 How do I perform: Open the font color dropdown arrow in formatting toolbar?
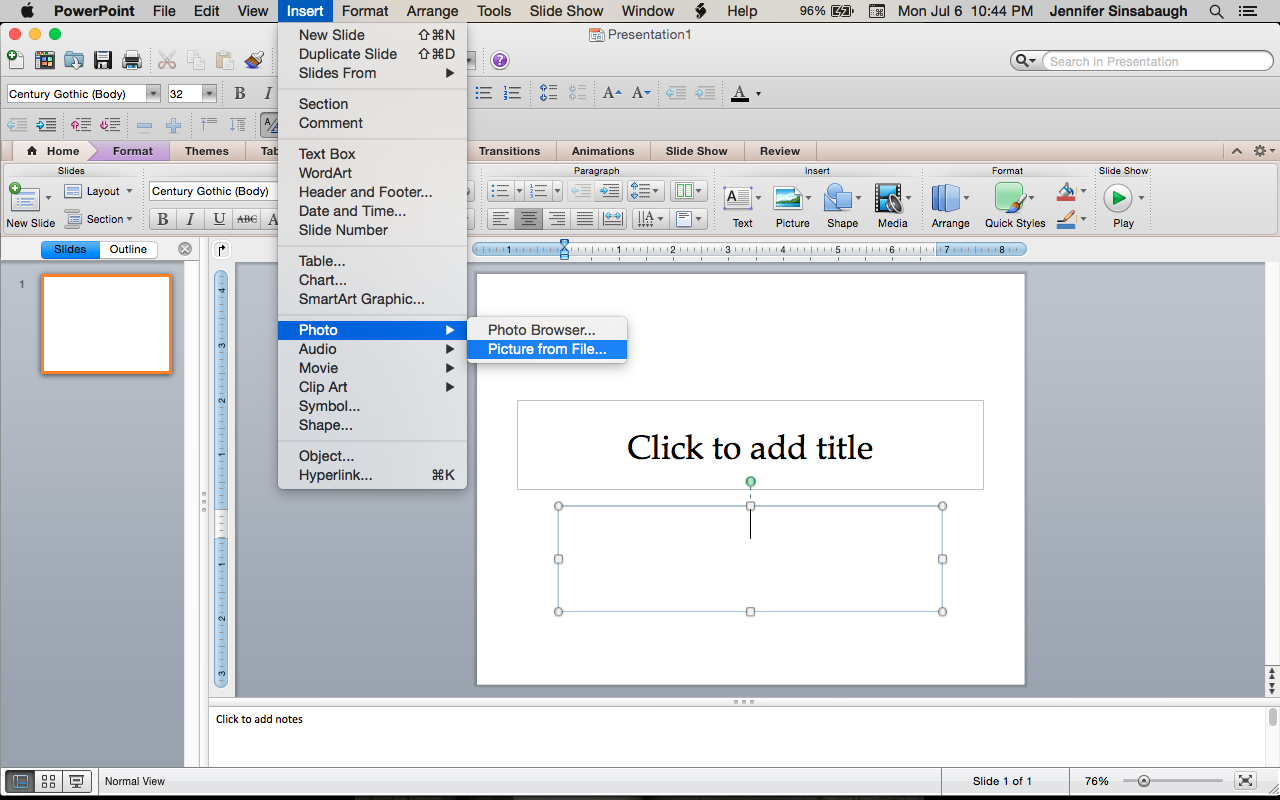(758, 94)
